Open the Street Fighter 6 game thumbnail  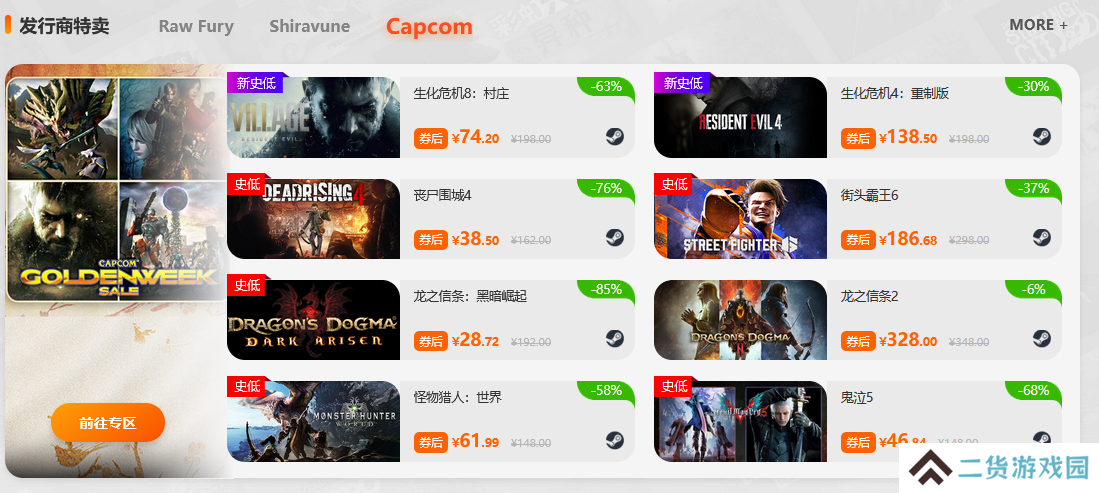740,219
